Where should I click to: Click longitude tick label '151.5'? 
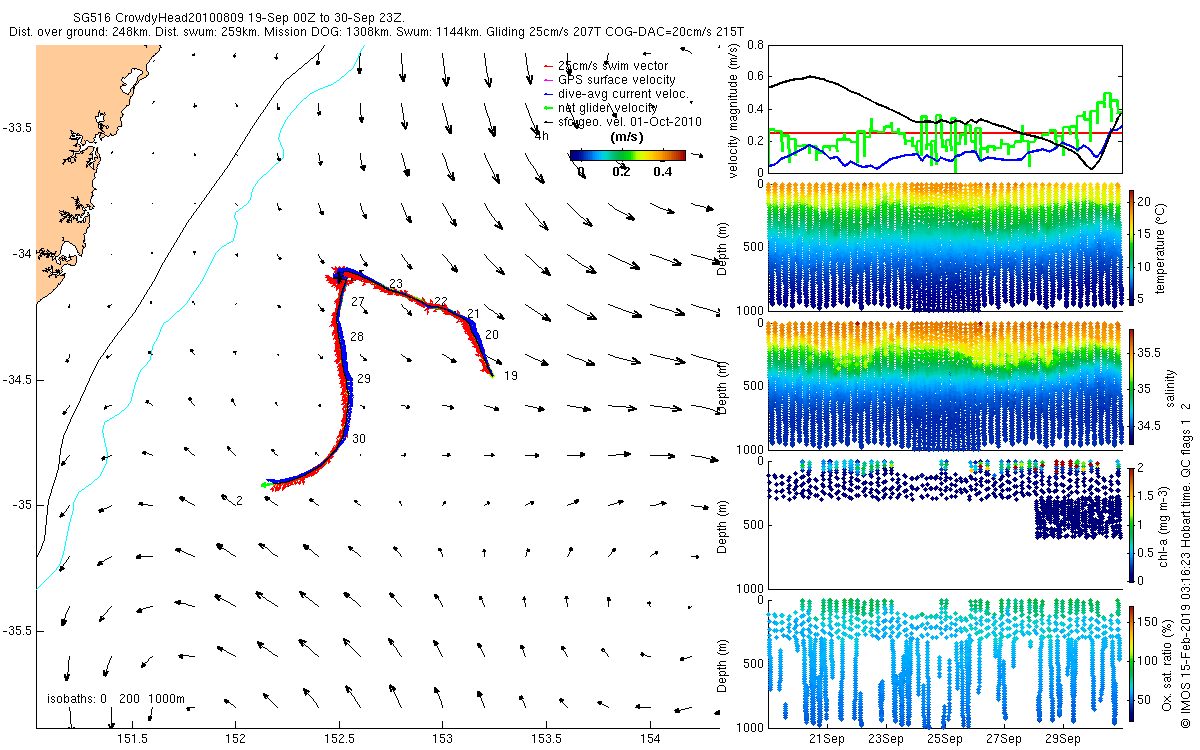click(x=132, y=739)
